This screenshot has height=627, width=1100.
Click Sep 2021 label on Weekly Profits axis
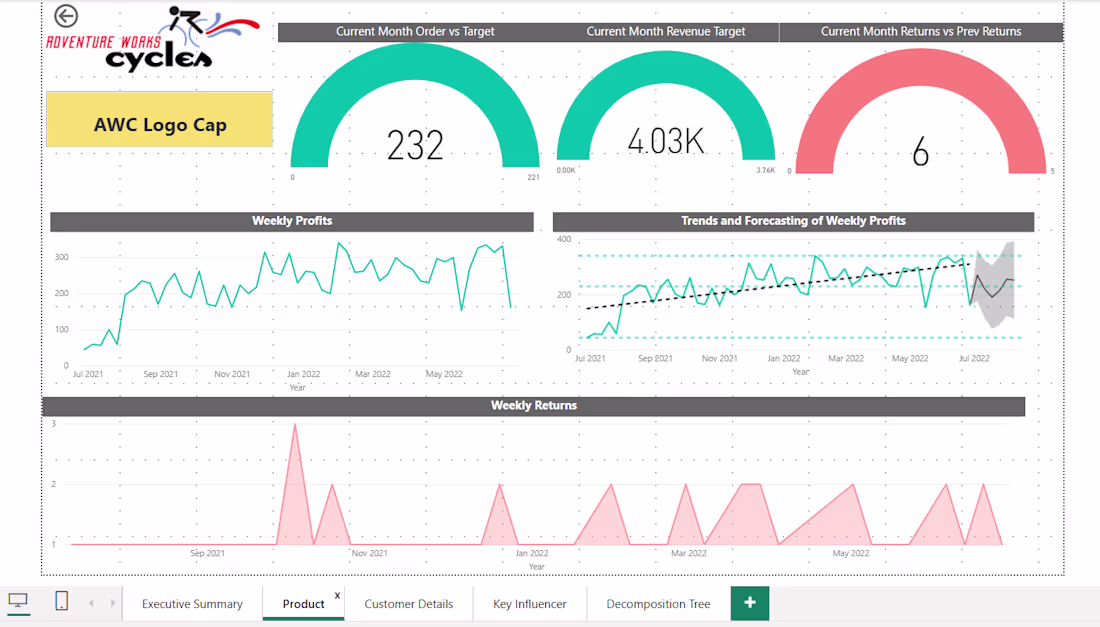pyautogui.click(x=161, y=374)
